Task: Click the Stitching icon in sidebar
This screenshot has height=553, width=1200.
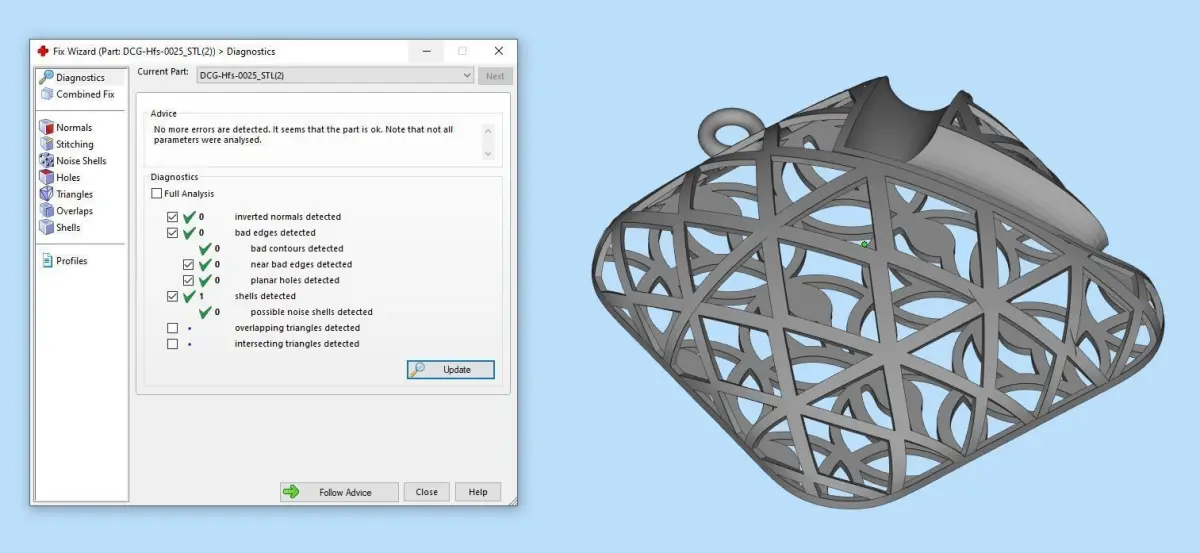Action: click(46, 144)
